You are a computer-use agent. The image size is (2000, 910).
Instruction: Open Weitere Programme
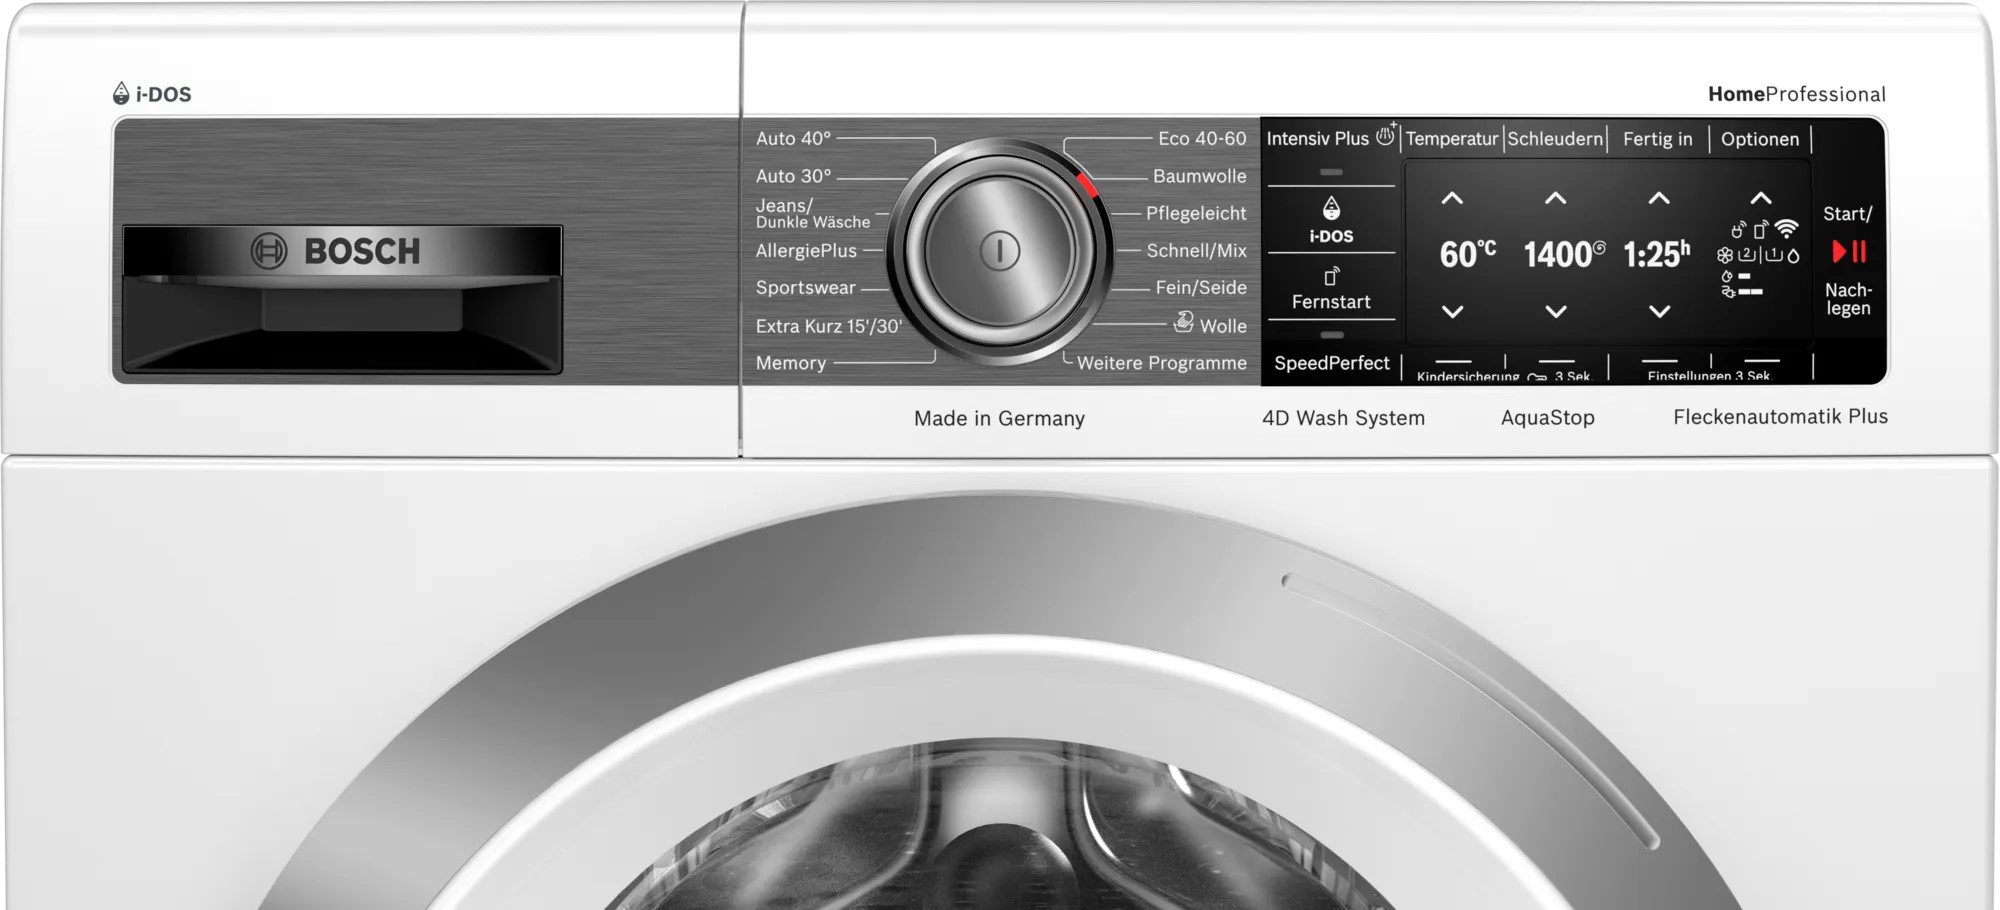click(x=1162, y=363)
